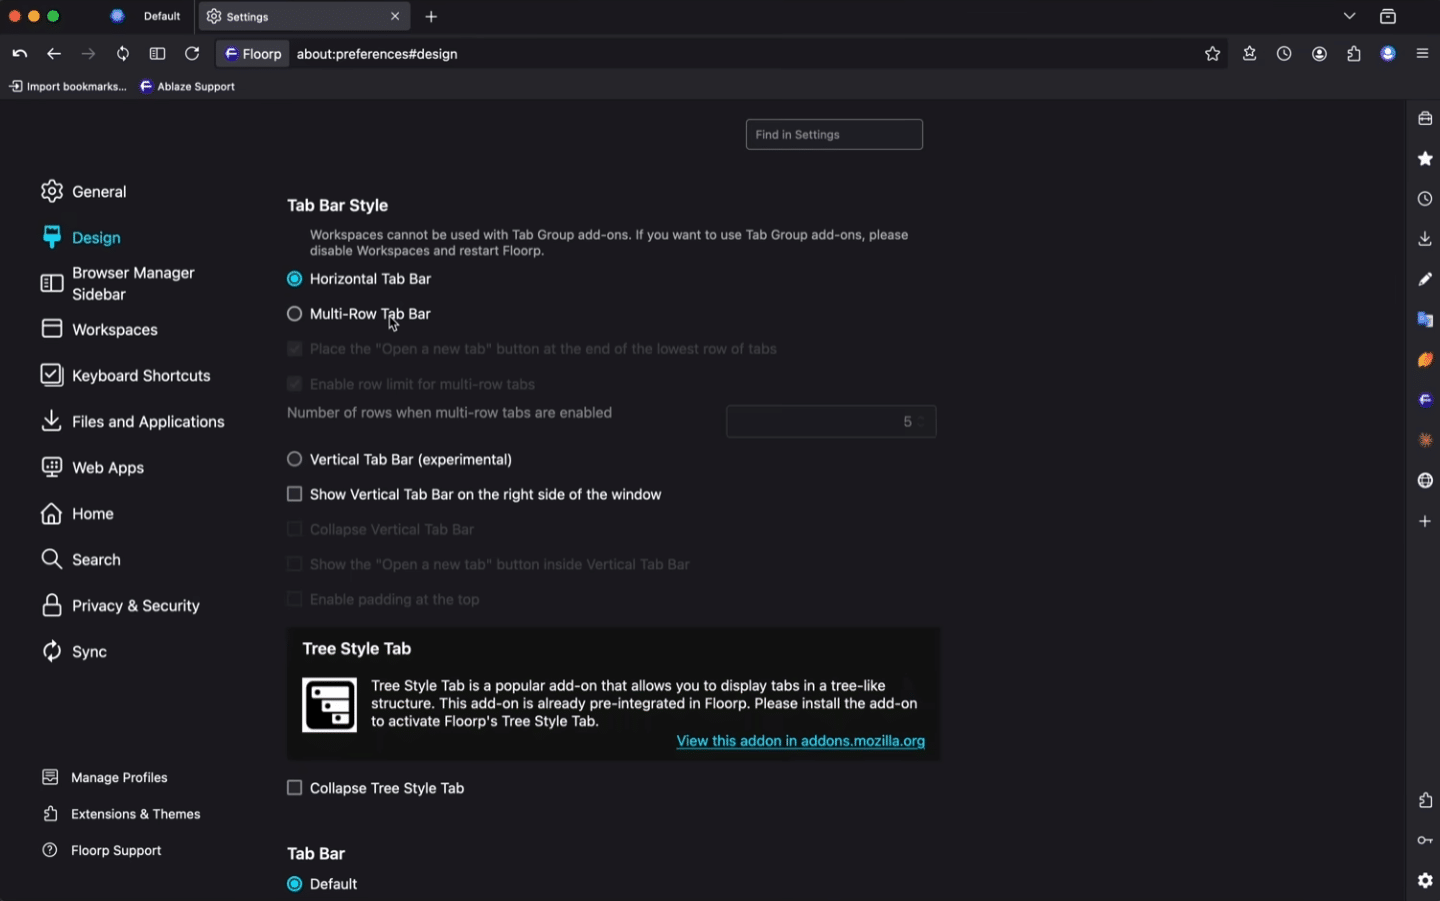
Task: Go back using the left arrow button
Action: tap(54, 54)
